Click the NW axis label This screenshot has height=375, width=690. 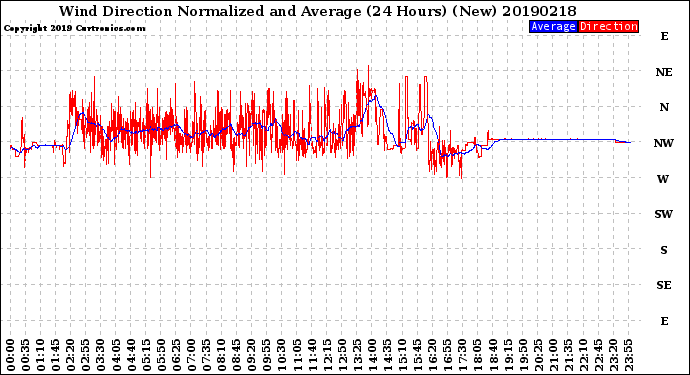664,143
